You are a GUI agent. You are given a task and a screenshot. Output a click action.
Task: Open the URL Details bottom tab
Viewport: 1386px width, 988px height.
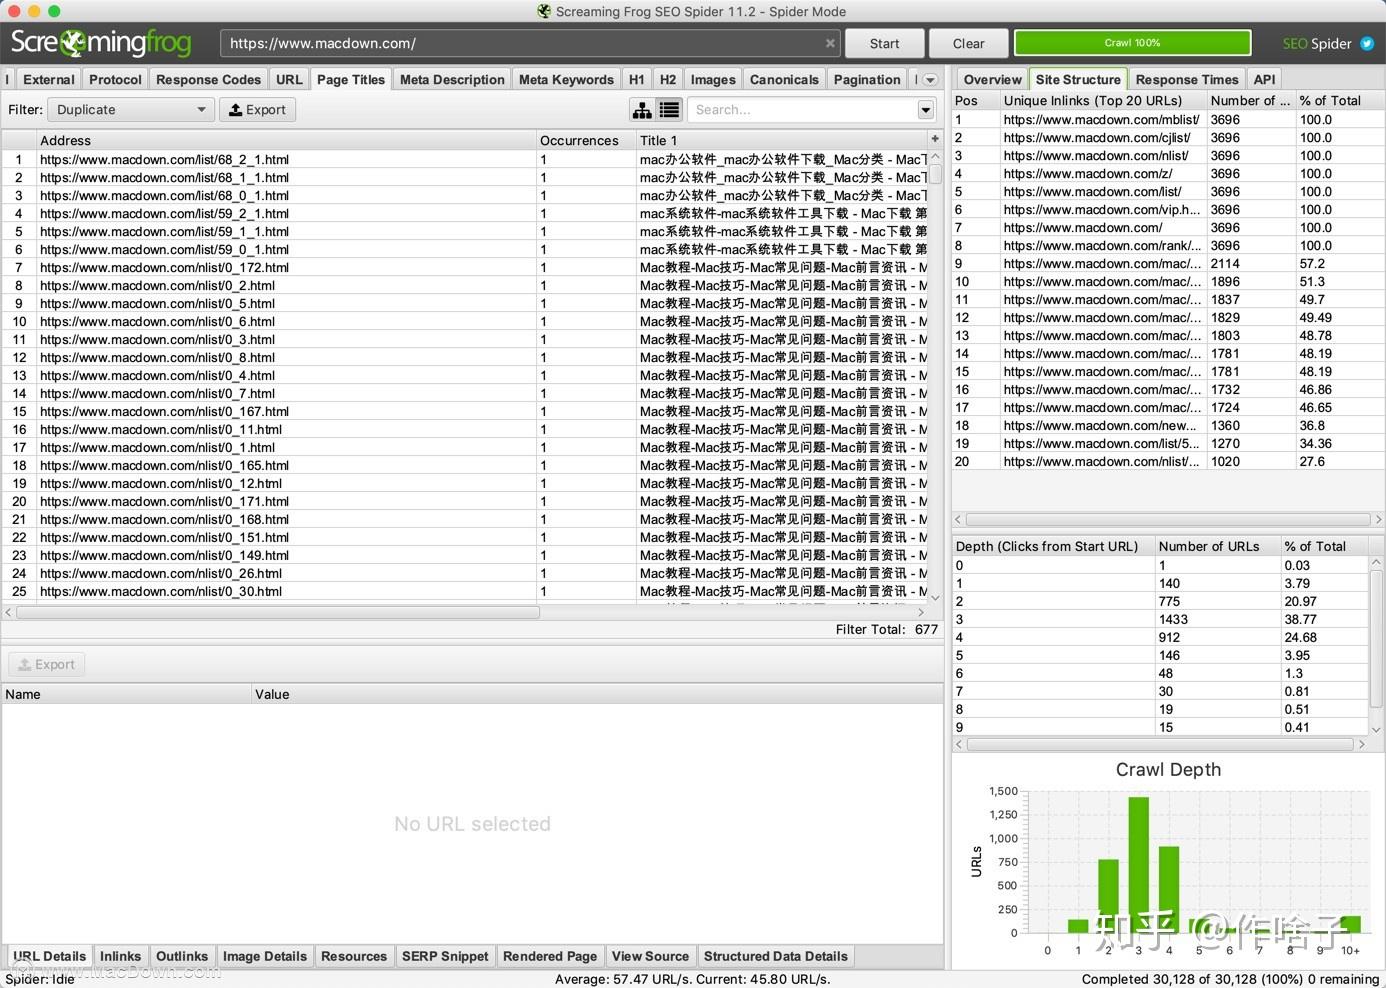coord(50,956)
